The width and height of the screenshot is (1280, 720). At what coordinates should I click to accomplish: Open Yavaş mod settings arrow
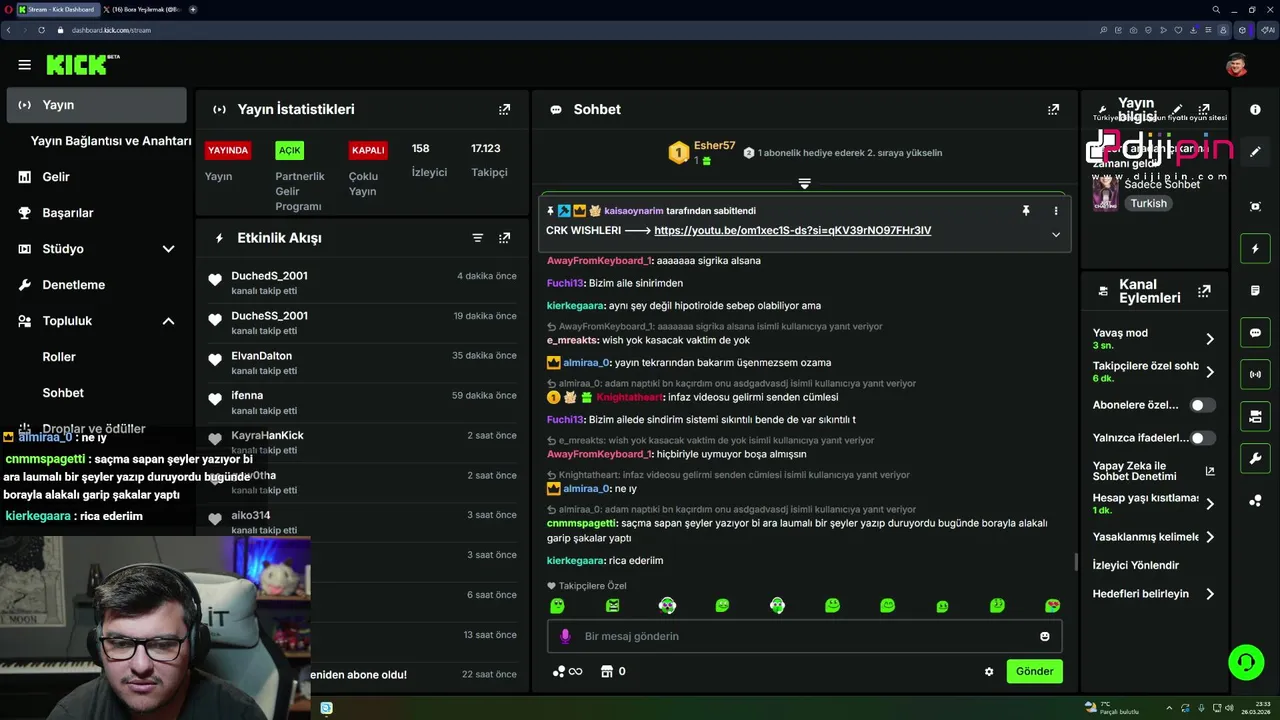pyautogui.click(x=1210, y=339)
